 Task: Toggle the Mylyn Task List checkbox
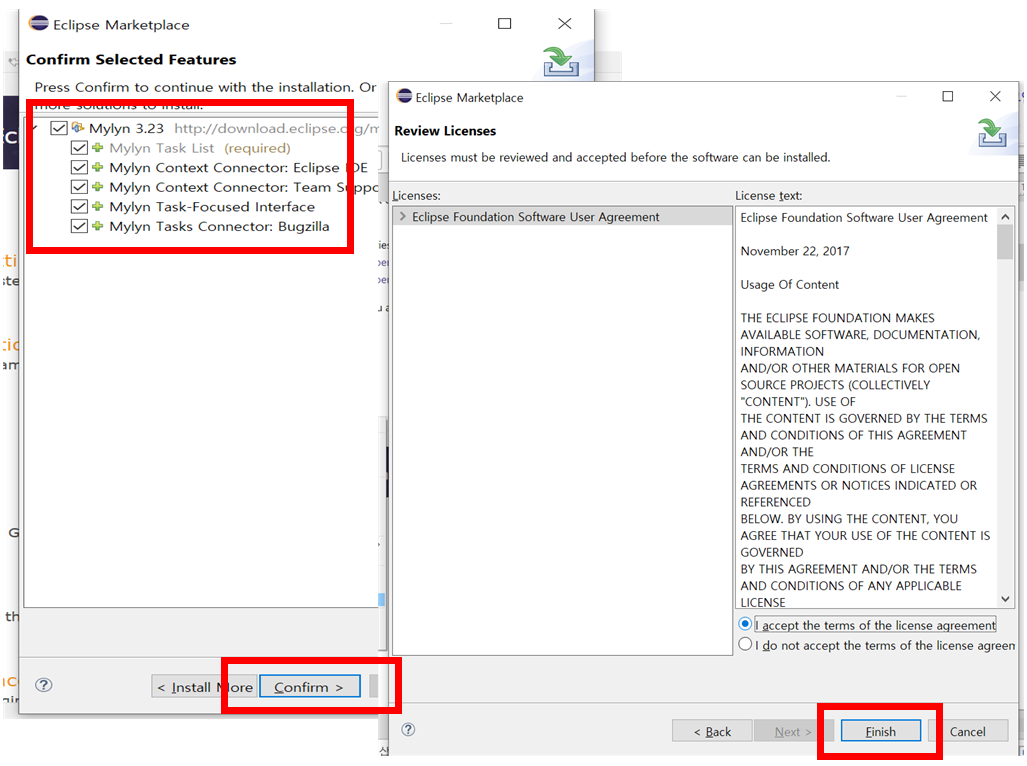coord(79,148)
